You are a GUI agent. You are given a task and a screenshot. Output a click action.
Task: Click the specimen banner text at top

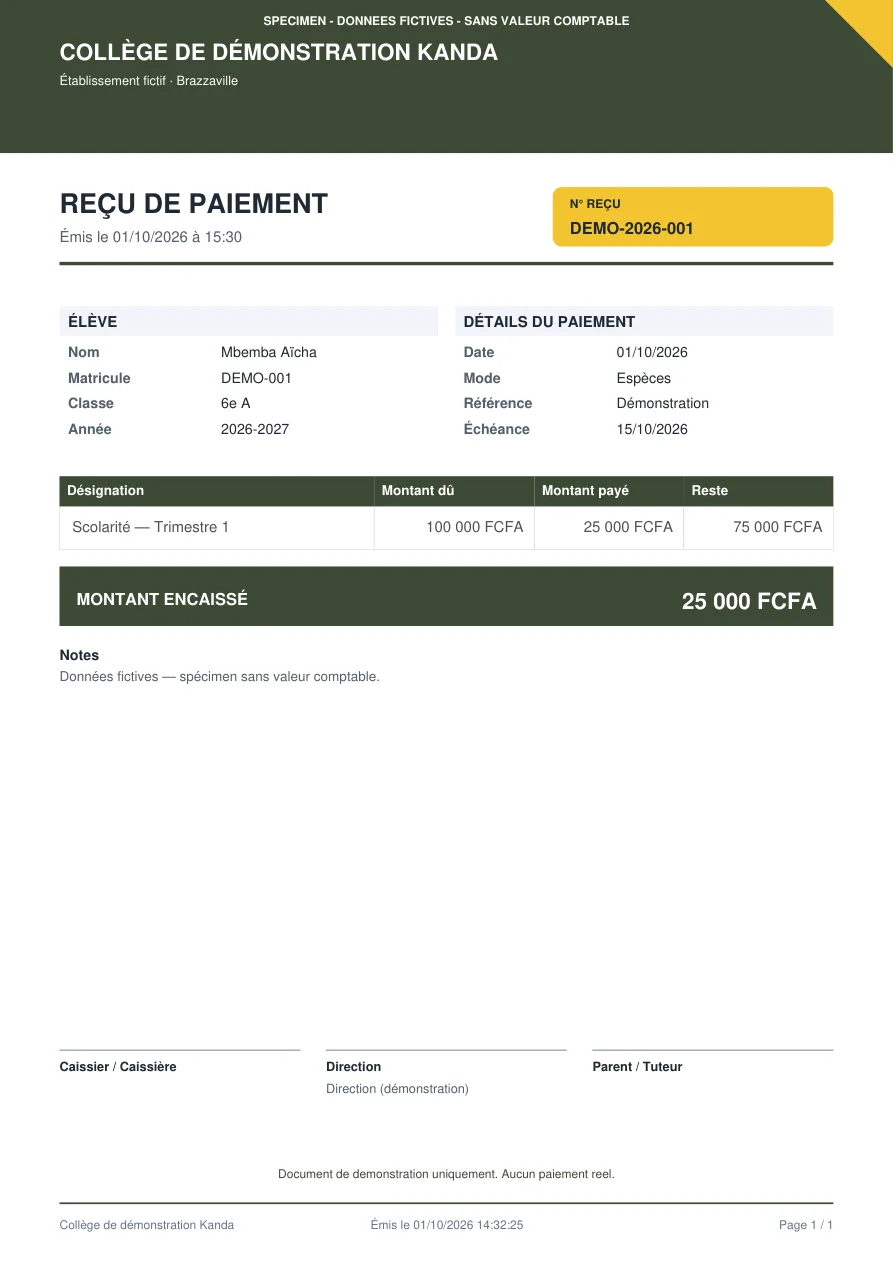(446, 21)
